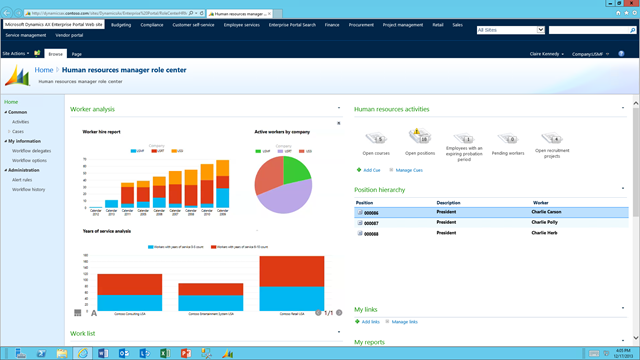Collapse the Common navigation group
Image resolution: width=640 pixels, height=360 pixels.
(6, 112)
